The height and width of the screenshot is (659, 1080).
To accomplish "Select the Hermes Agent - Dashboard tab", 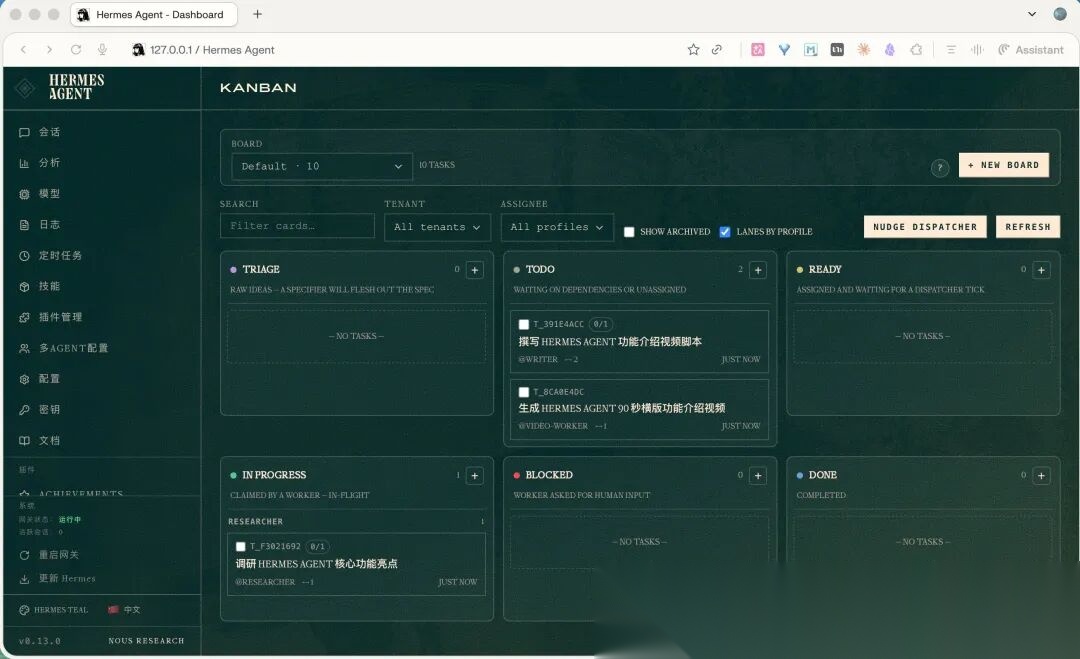I will pyautogui.click(x=154, y=14).
